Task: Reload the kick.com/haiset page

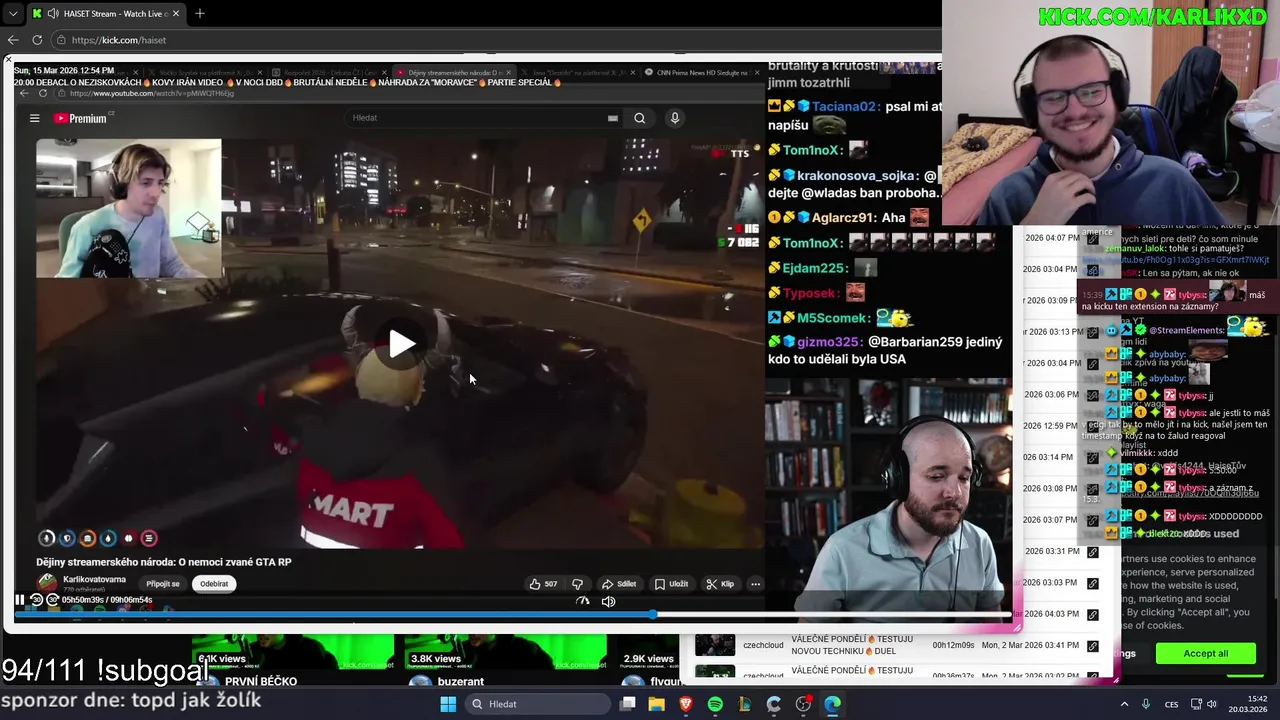Action: [x=37, y=40]
